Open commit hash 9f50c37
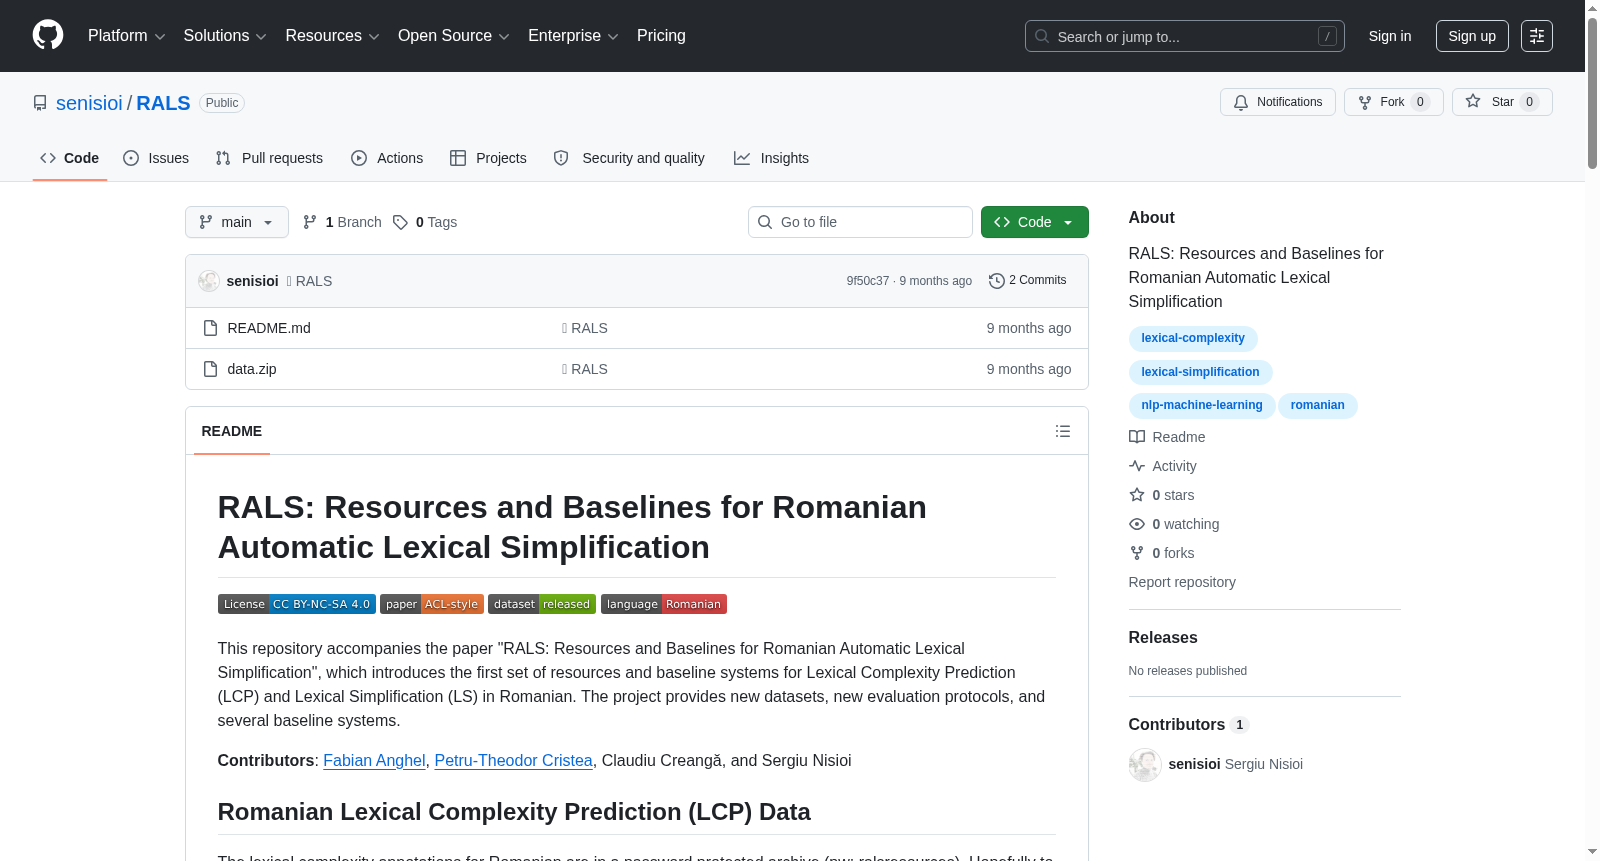 pyautogui.click(x=868, y=281)
